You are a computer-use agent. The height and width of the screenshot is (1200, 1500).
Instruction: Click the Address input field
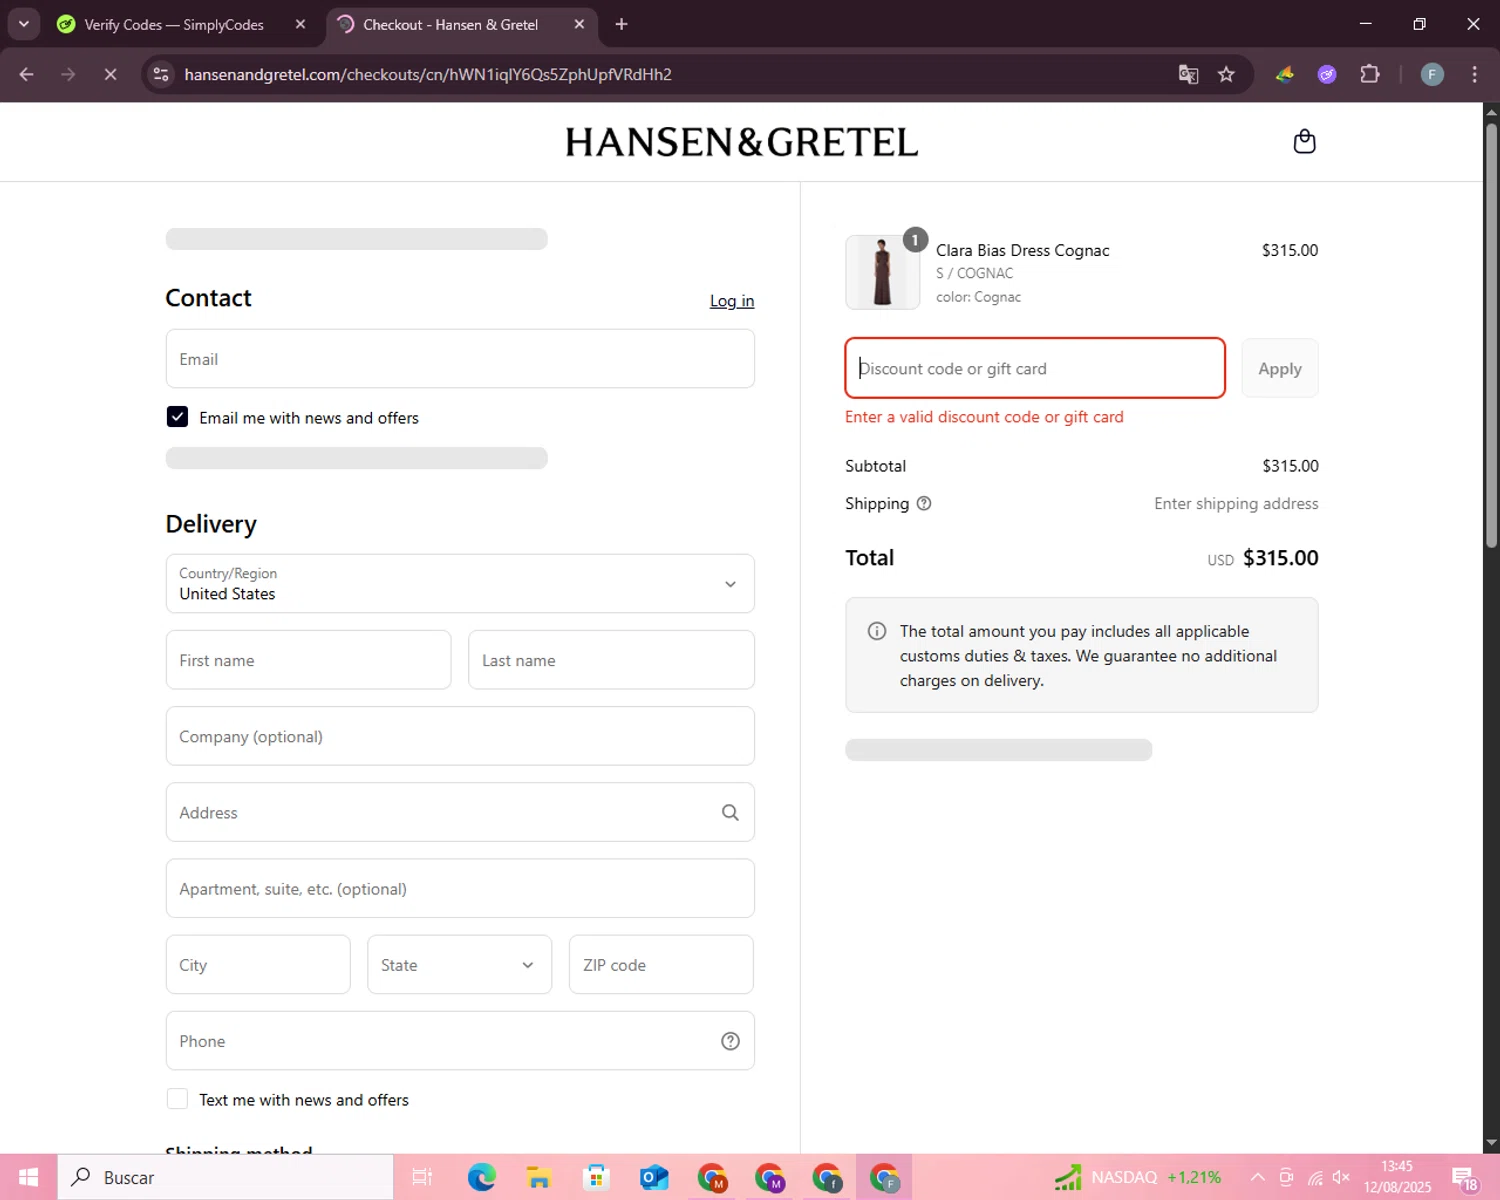(x=460, y=812)
